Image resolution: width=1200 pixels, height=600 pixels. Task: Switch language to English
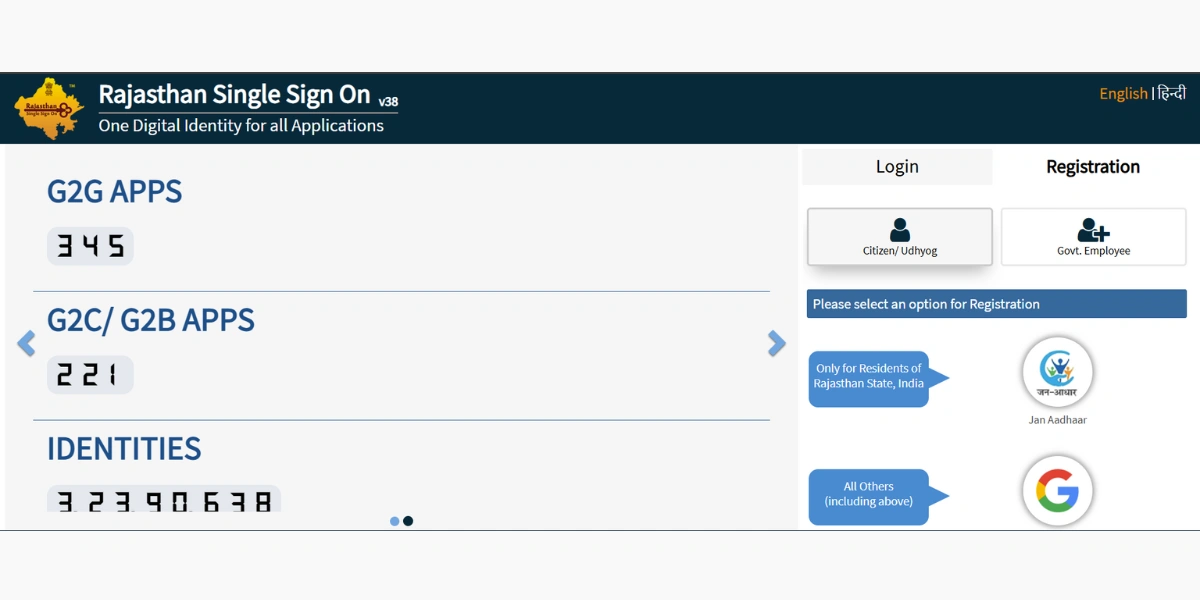pyautogui.click(x=1123, y=93)
